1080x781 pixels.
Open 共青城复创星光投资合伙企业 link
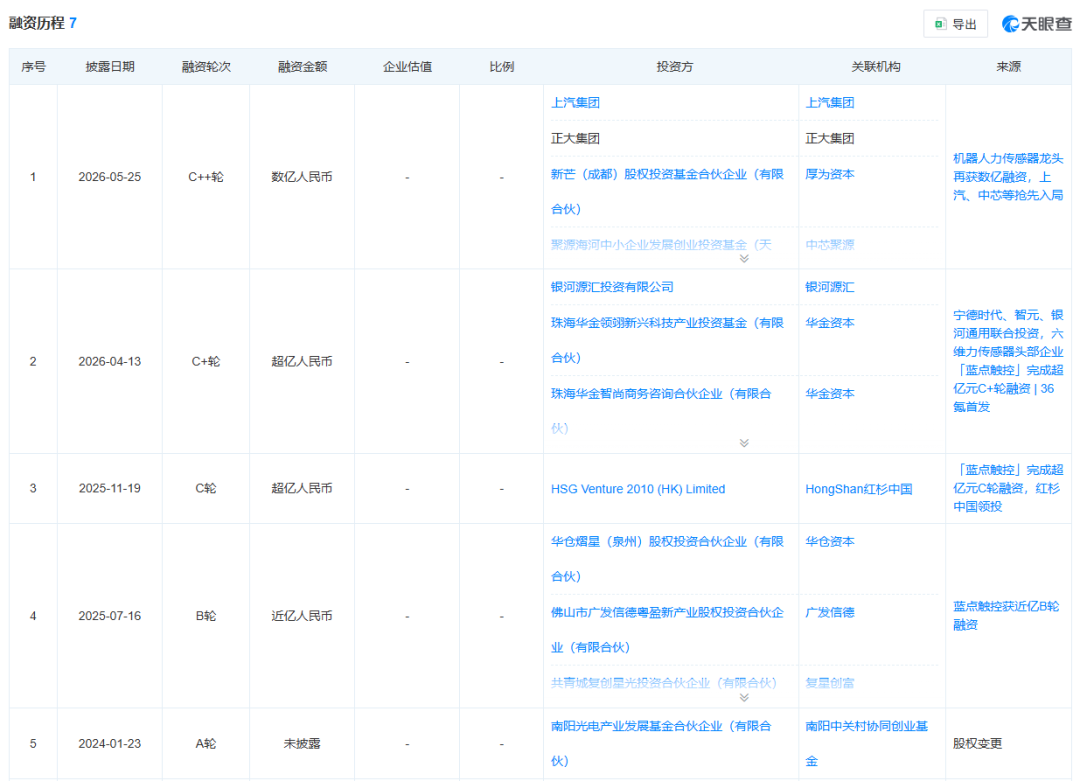pos(663,683)
